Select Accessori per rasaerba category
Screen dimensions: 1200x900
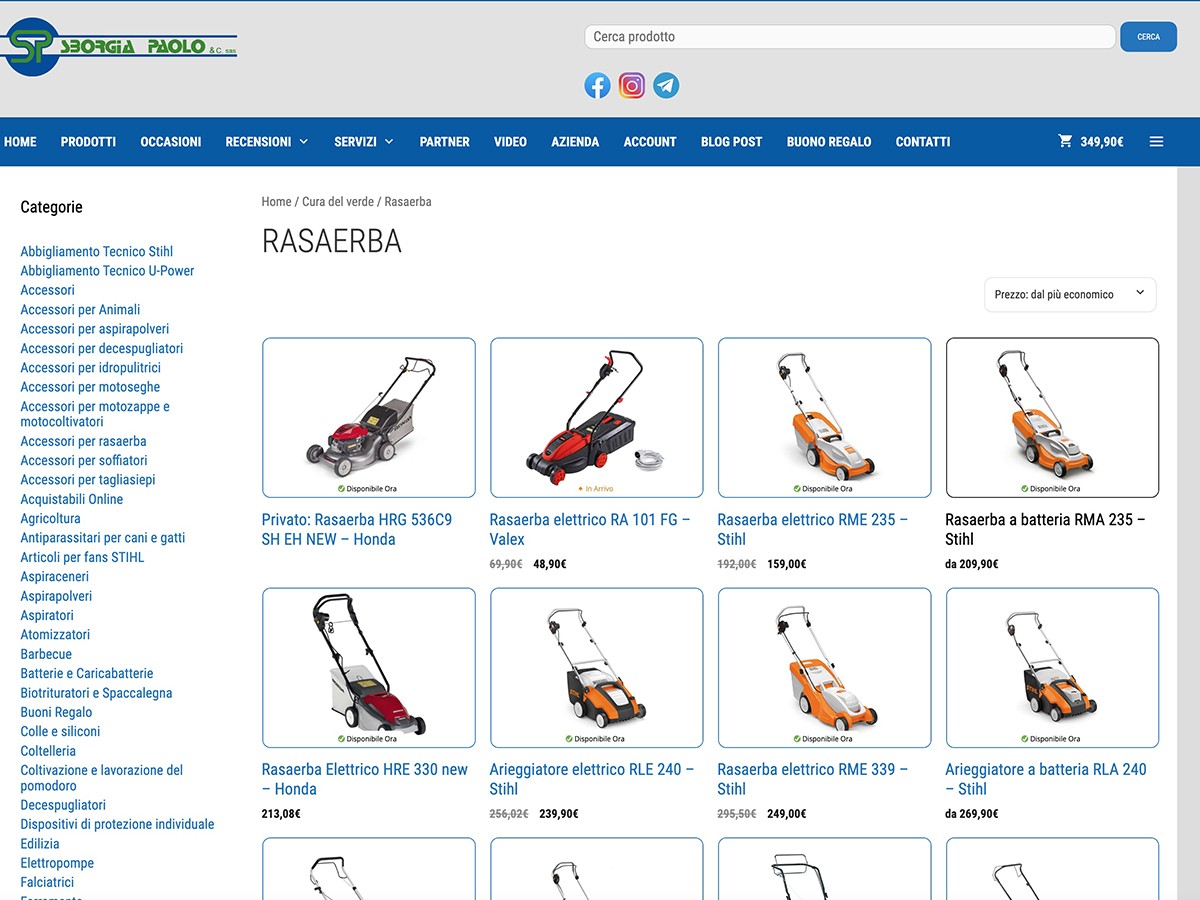(83, 441)
